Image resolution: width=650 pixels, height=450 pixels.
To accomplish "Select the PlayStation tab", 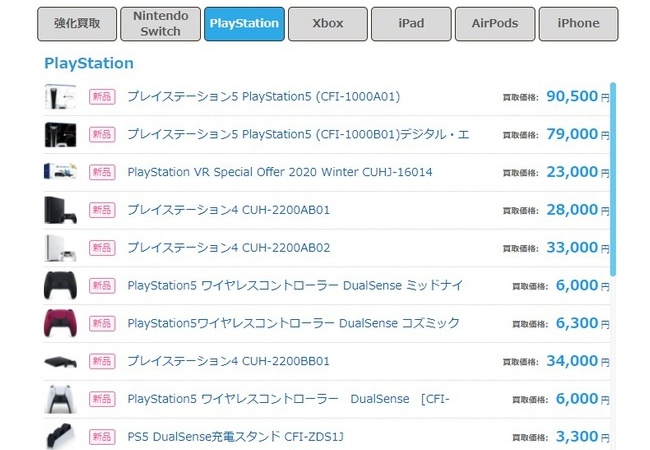I will pos(244,24).
